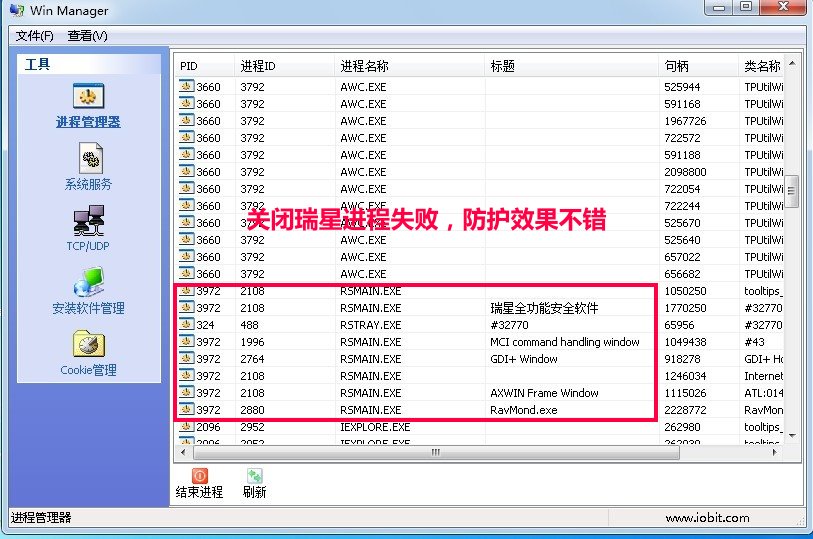Screen dimensions: 813x539
Task: Select row icon for handle 525944 AWC.EXE
Action: coord(187,86)
